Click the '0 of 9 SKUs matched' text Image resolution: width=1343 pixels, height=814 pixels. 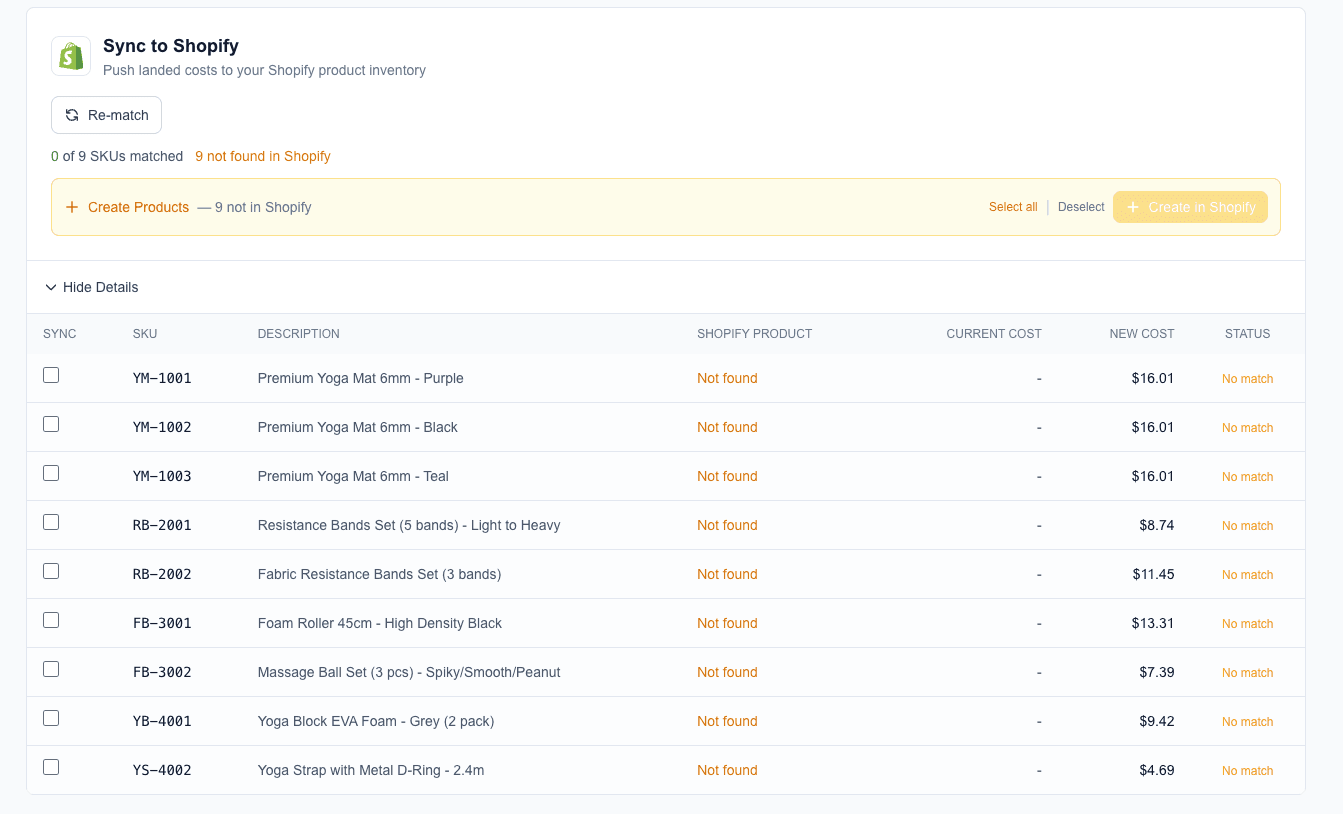click(117, 156)
